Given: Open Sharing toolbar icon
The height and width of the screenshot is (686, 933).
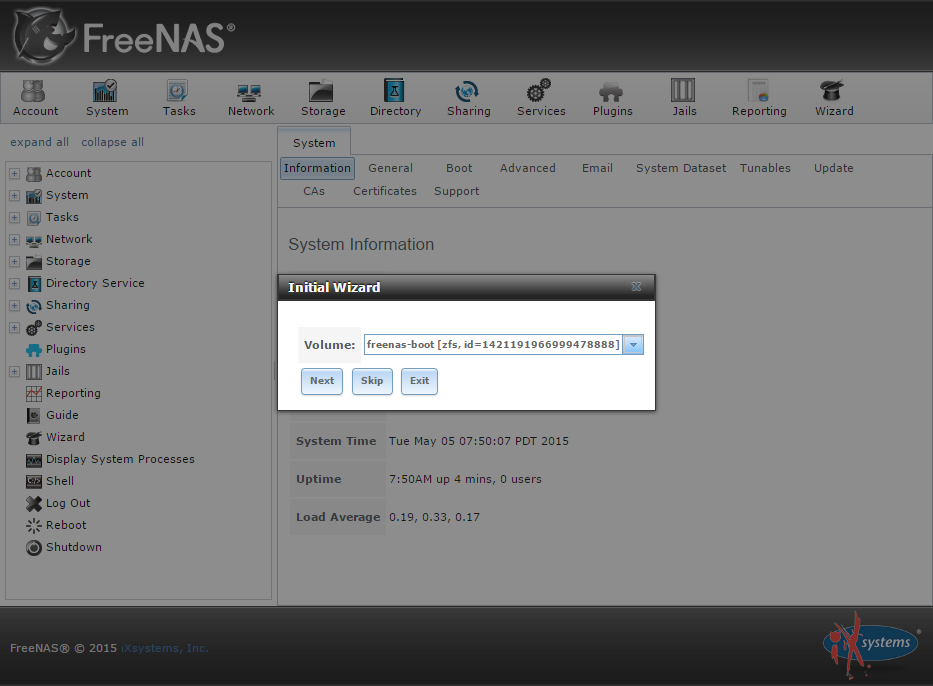Looking at the screenshot, I should coord(468,98).
